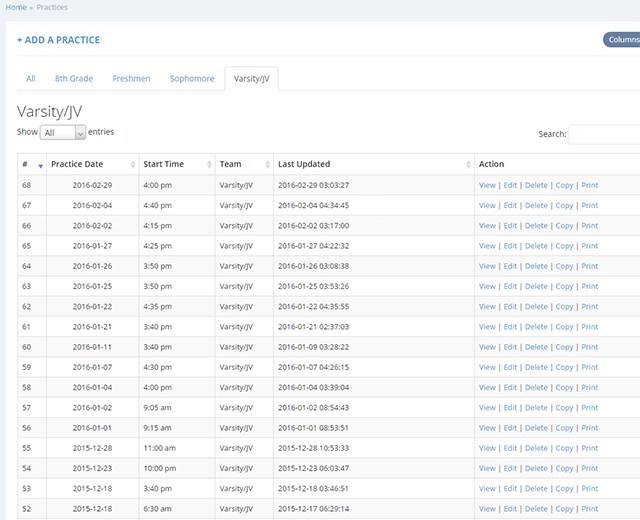Sort by Team column header

coord(231,164)
